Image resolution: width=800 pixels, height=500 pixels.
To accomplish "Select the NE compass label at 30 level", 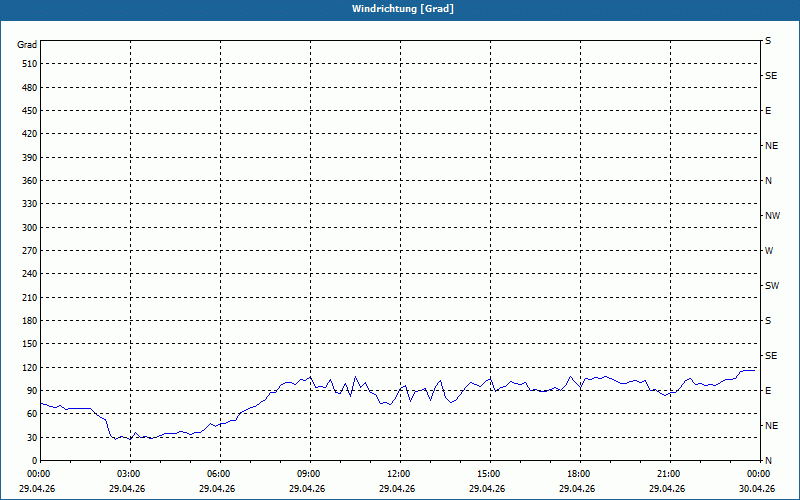I will pyautogui.click(x=771, y=426).
